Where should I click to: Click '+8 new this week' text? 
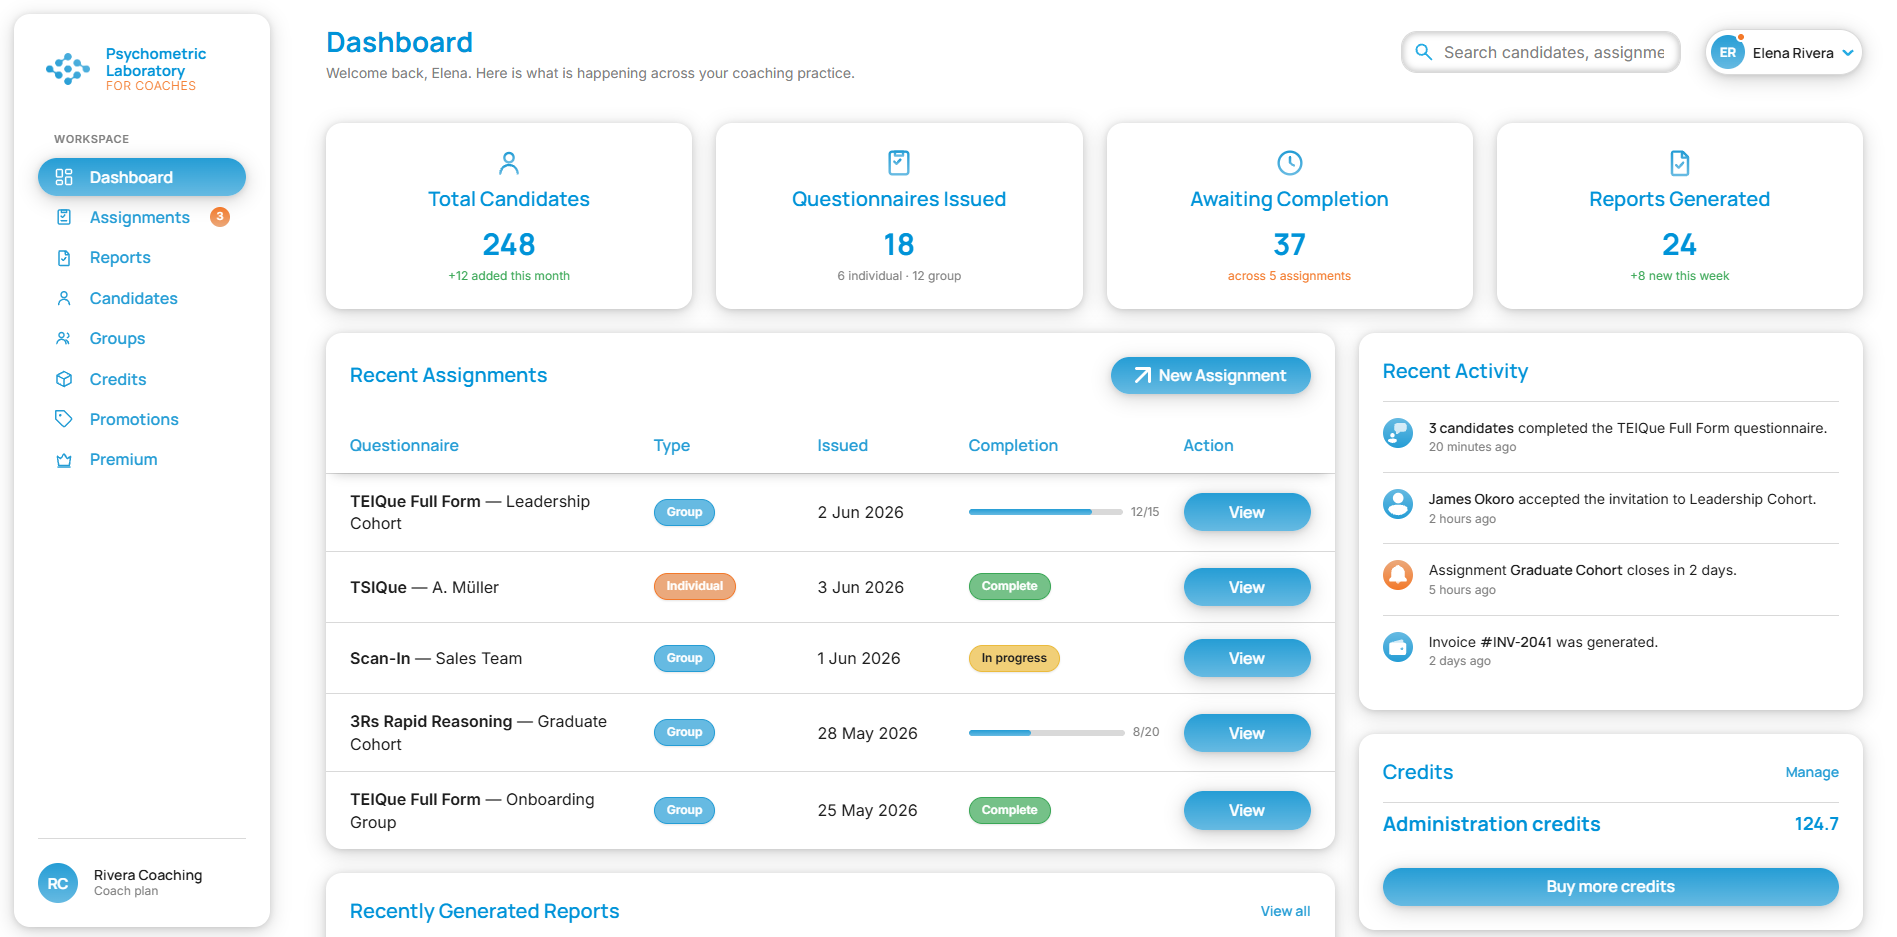(1680, 276)
